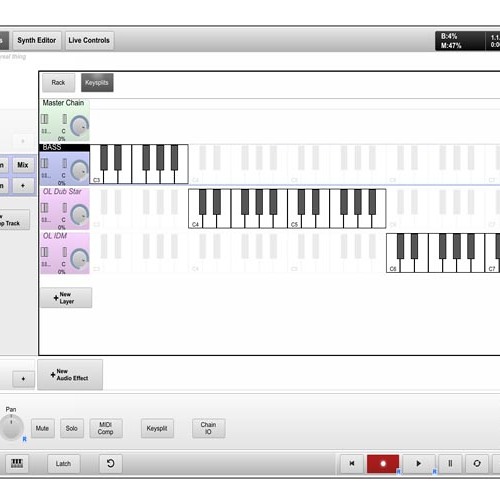This screenshot has height=500, width=500.
Task: Click OL Dub Star small fader icon
Action: point(65,208)
